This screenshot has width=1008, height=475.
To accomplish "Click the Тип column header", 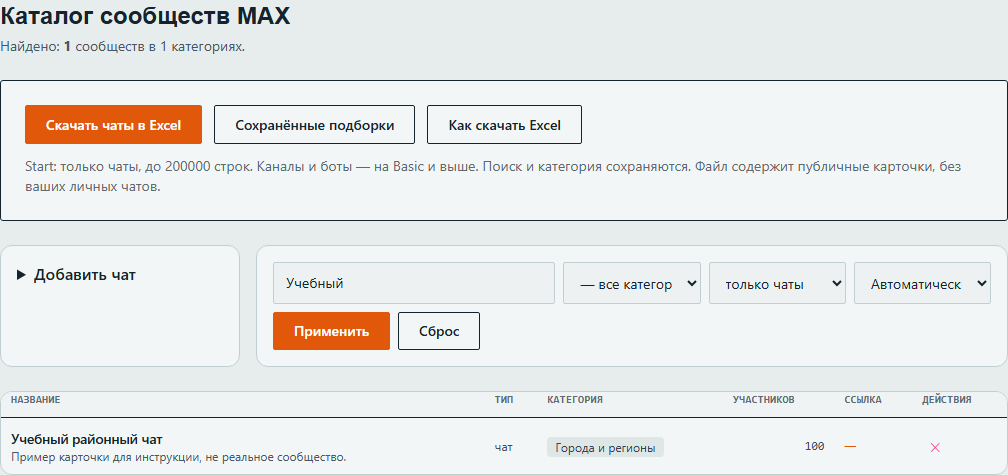I will click(x=504, y=400).
